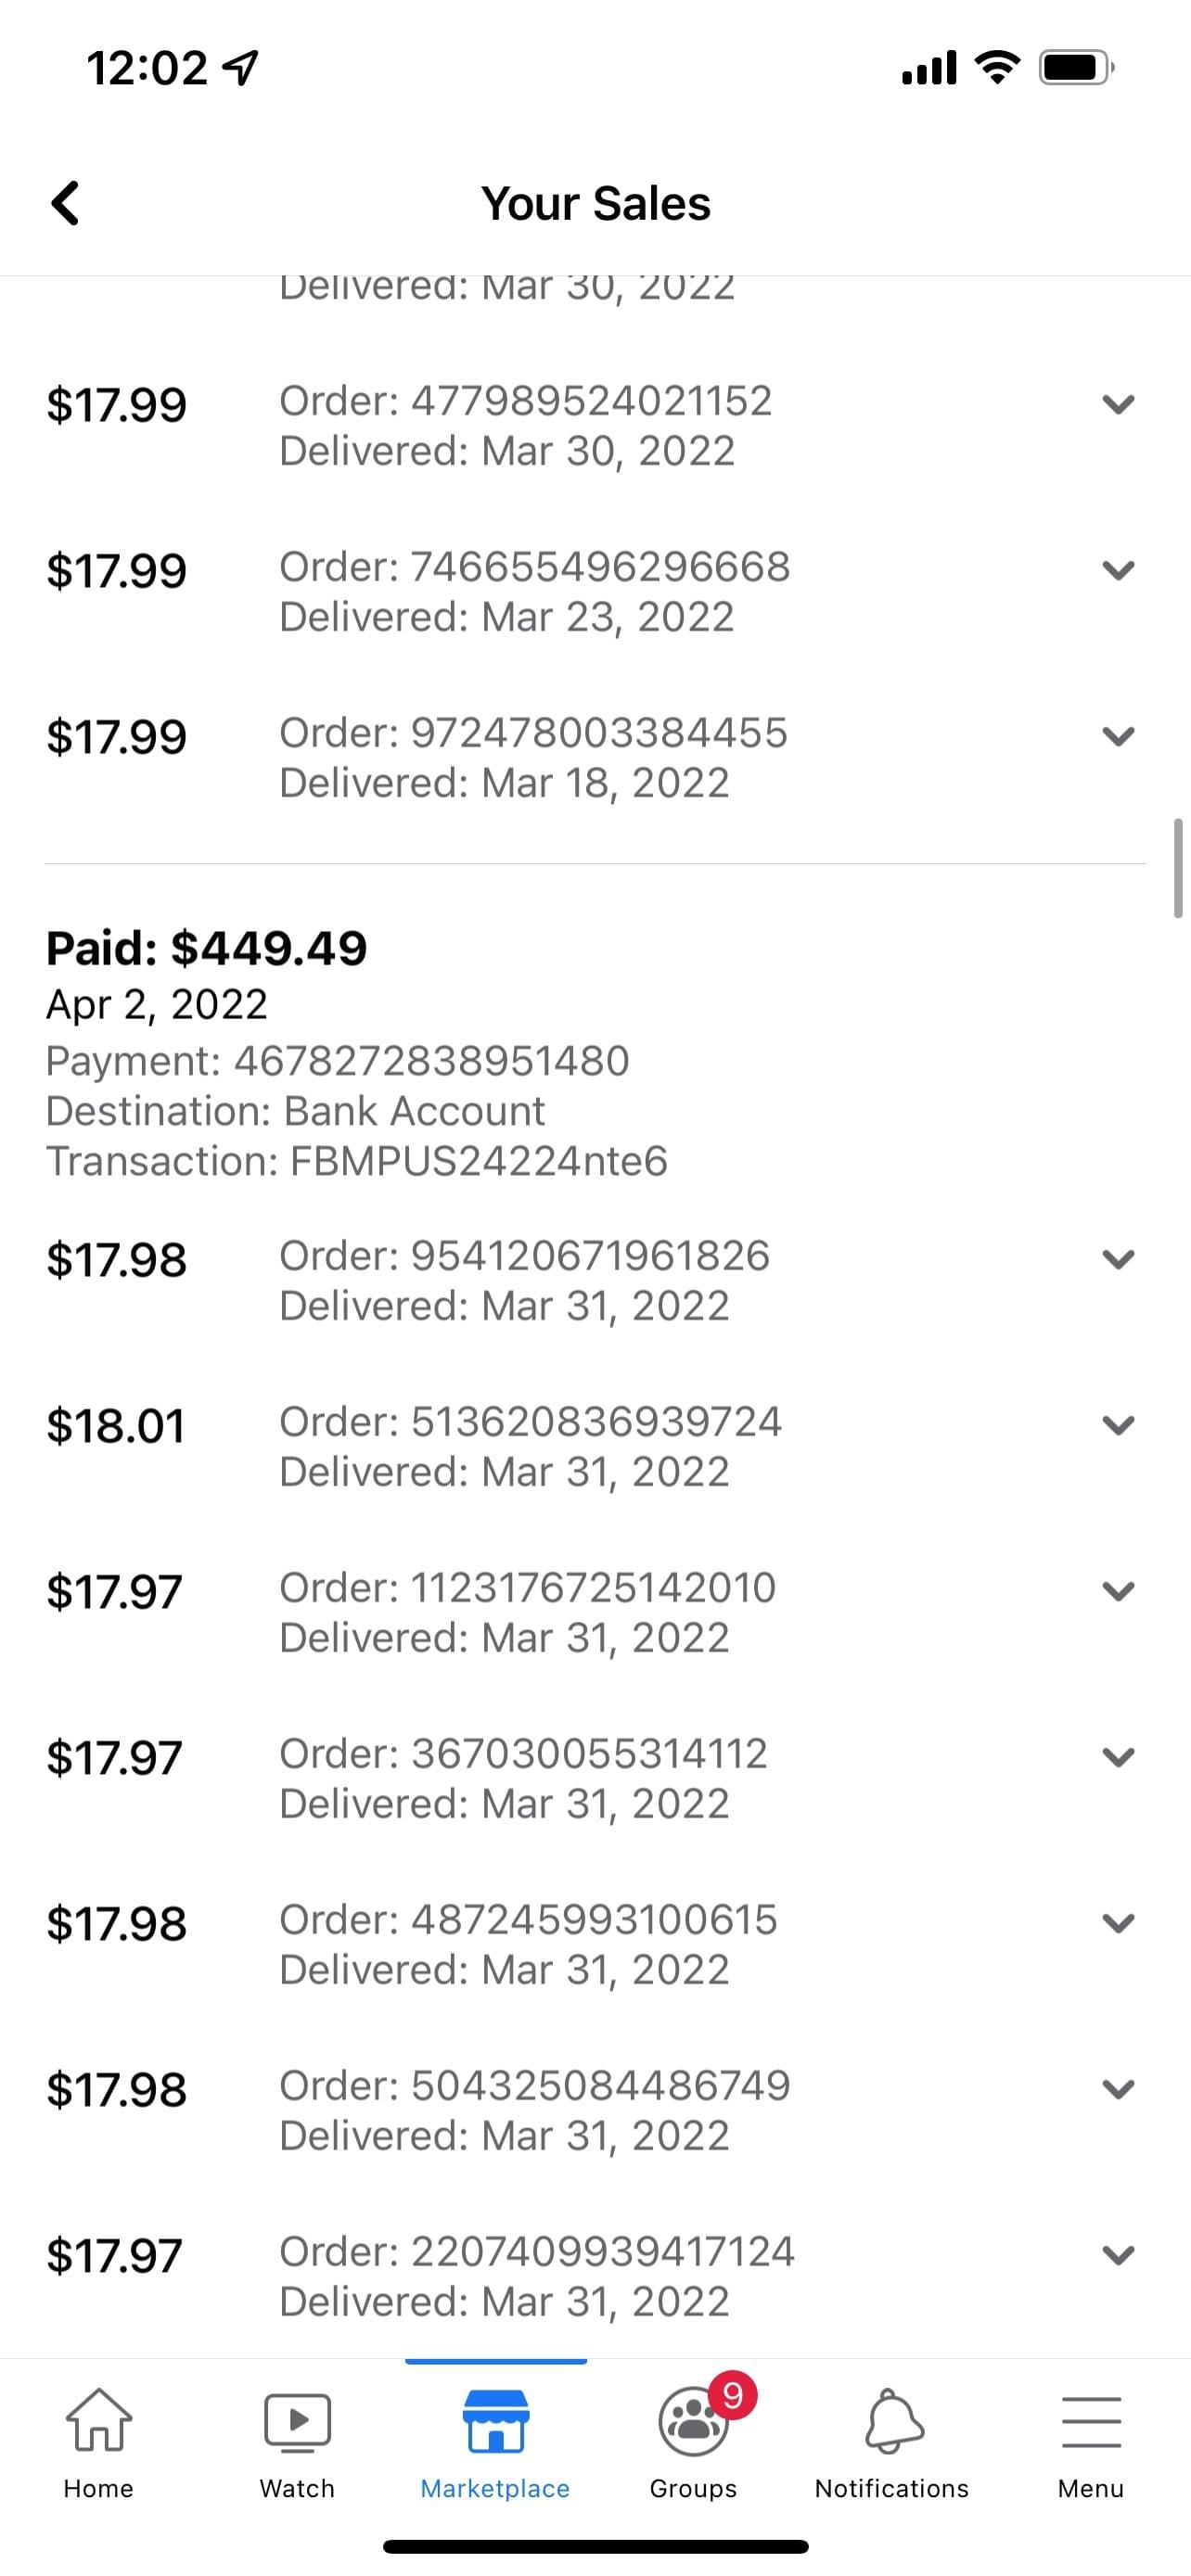Tap the Paid: $449.49 payout header

[x=207, y=948]
